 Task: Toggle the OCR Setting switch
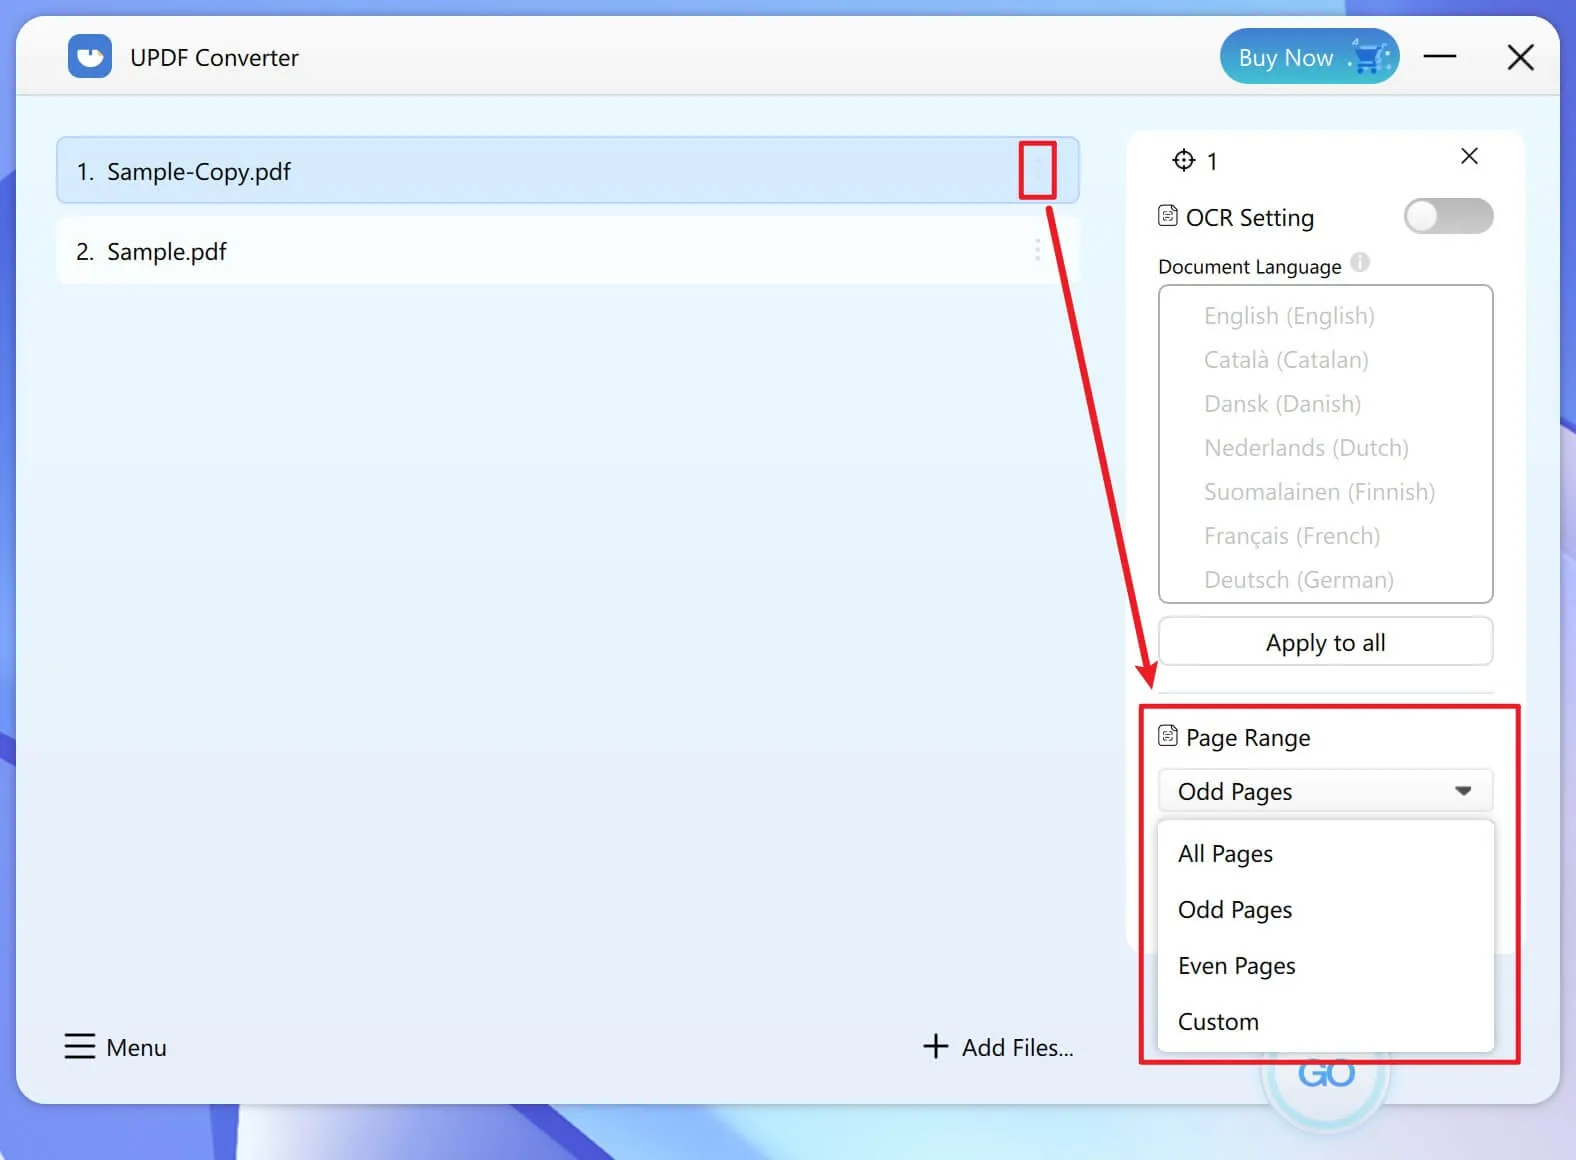click(1448, 216)
